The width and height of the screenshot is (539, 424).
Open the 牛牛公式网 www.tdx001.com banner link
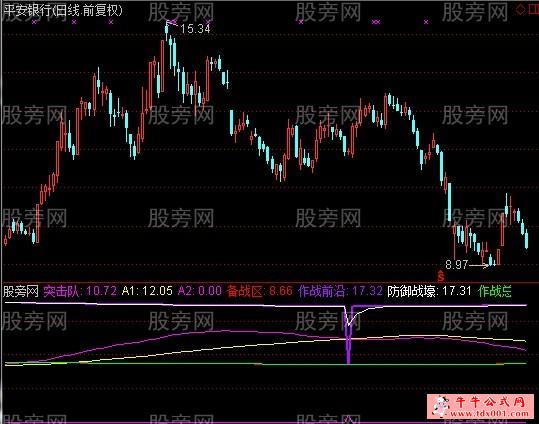tap(481, 406)
